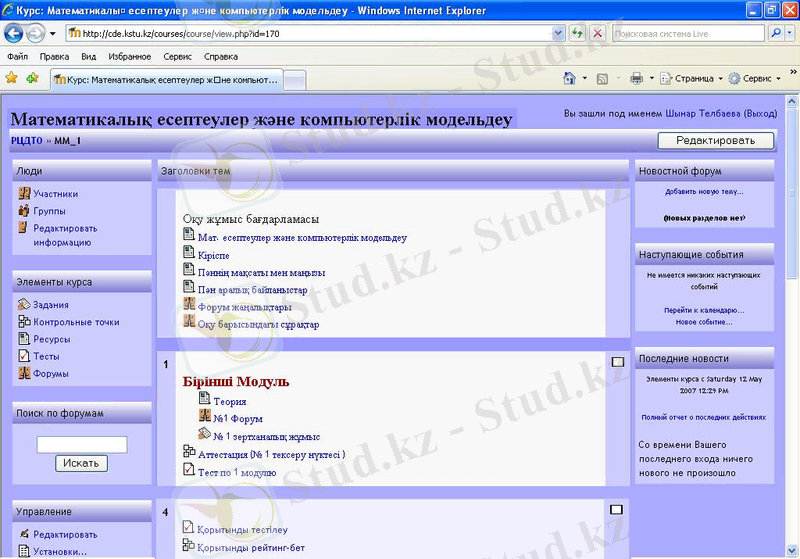Click the №1 Форум forum icon
The height and width of the screenshot is (559, 800).
coord(205,415)
